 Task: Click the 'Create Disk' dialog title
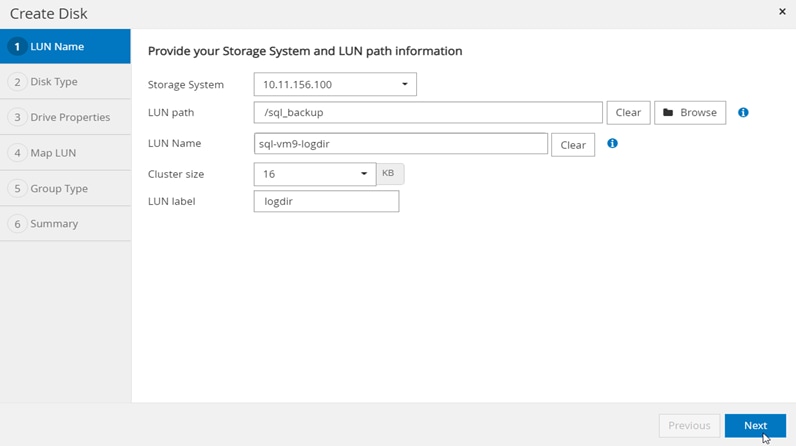[49, 14]
